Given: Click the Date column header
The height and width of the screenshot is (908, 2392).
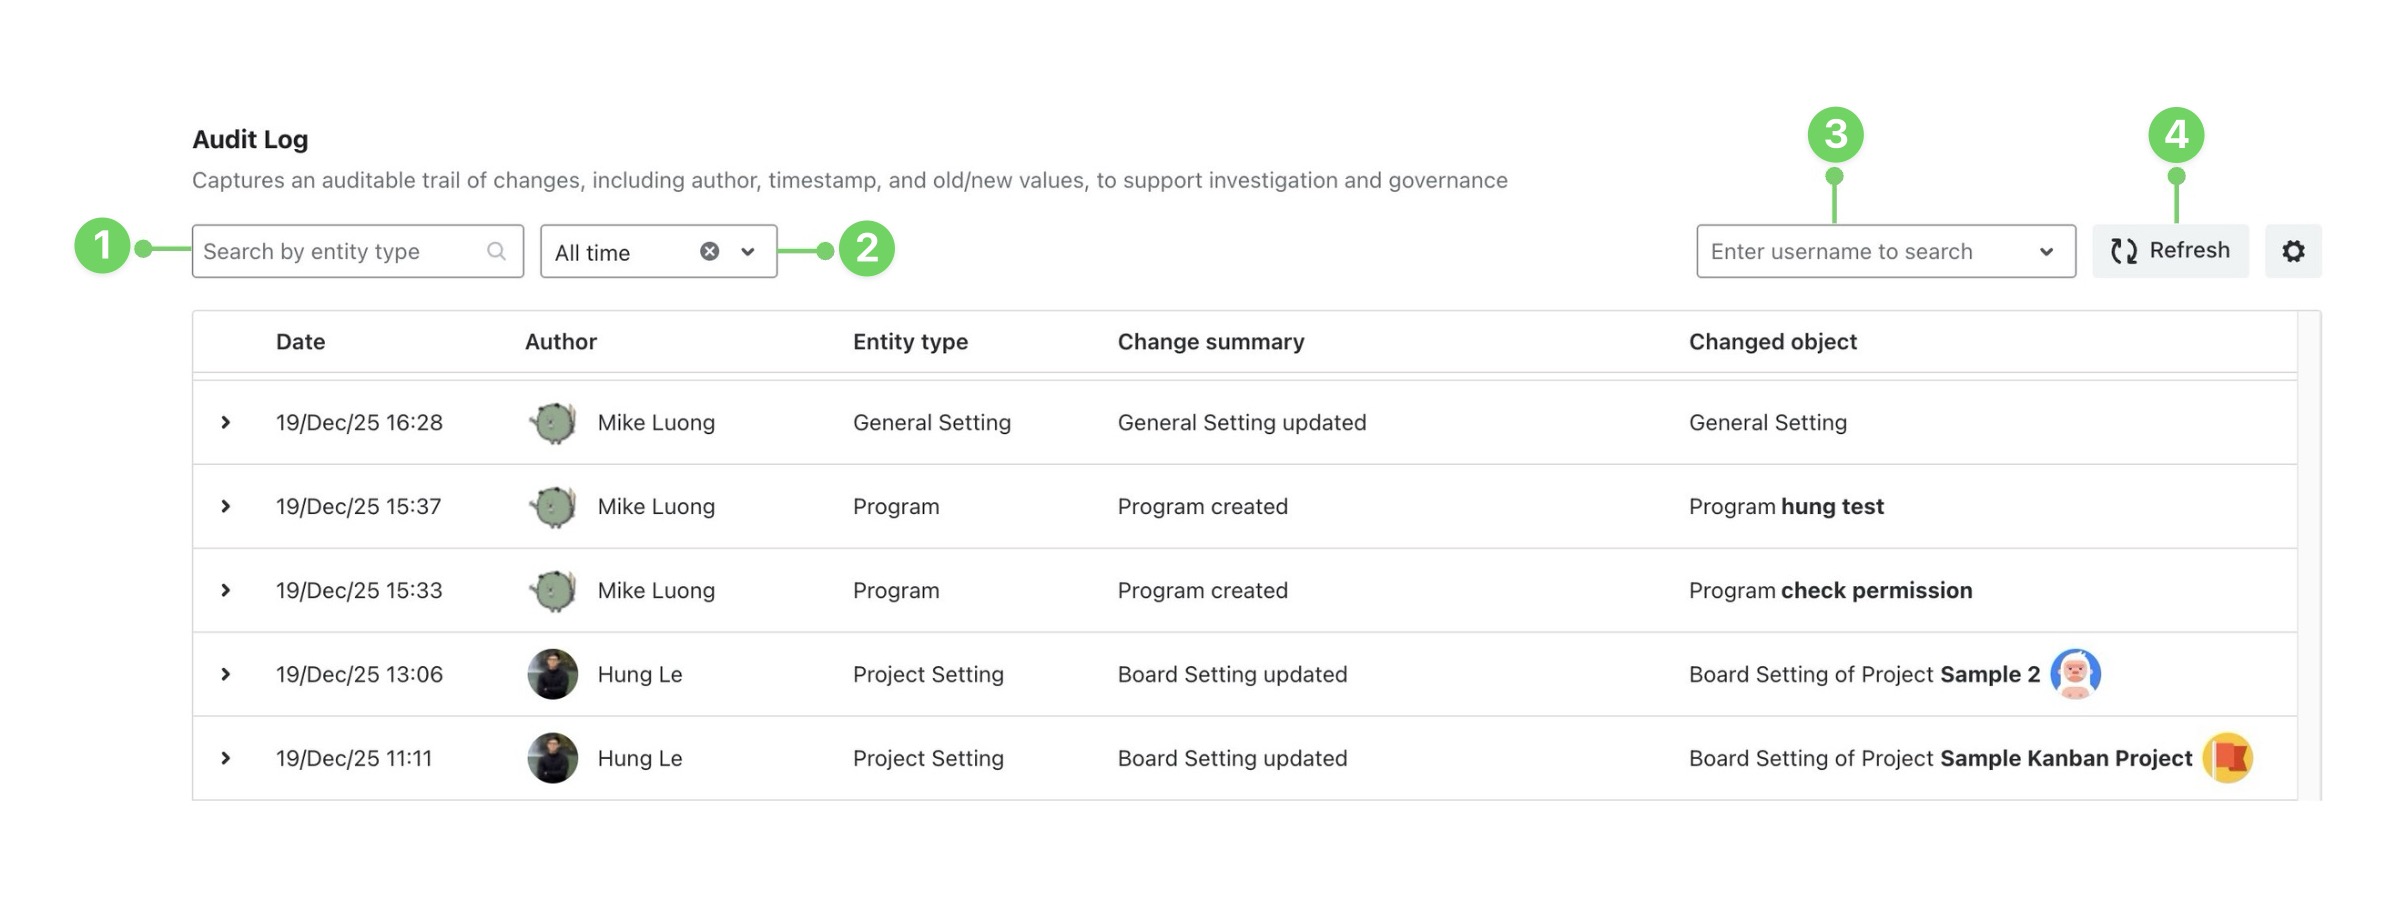Looking at the screenshot, I should [x=300, y=342].
